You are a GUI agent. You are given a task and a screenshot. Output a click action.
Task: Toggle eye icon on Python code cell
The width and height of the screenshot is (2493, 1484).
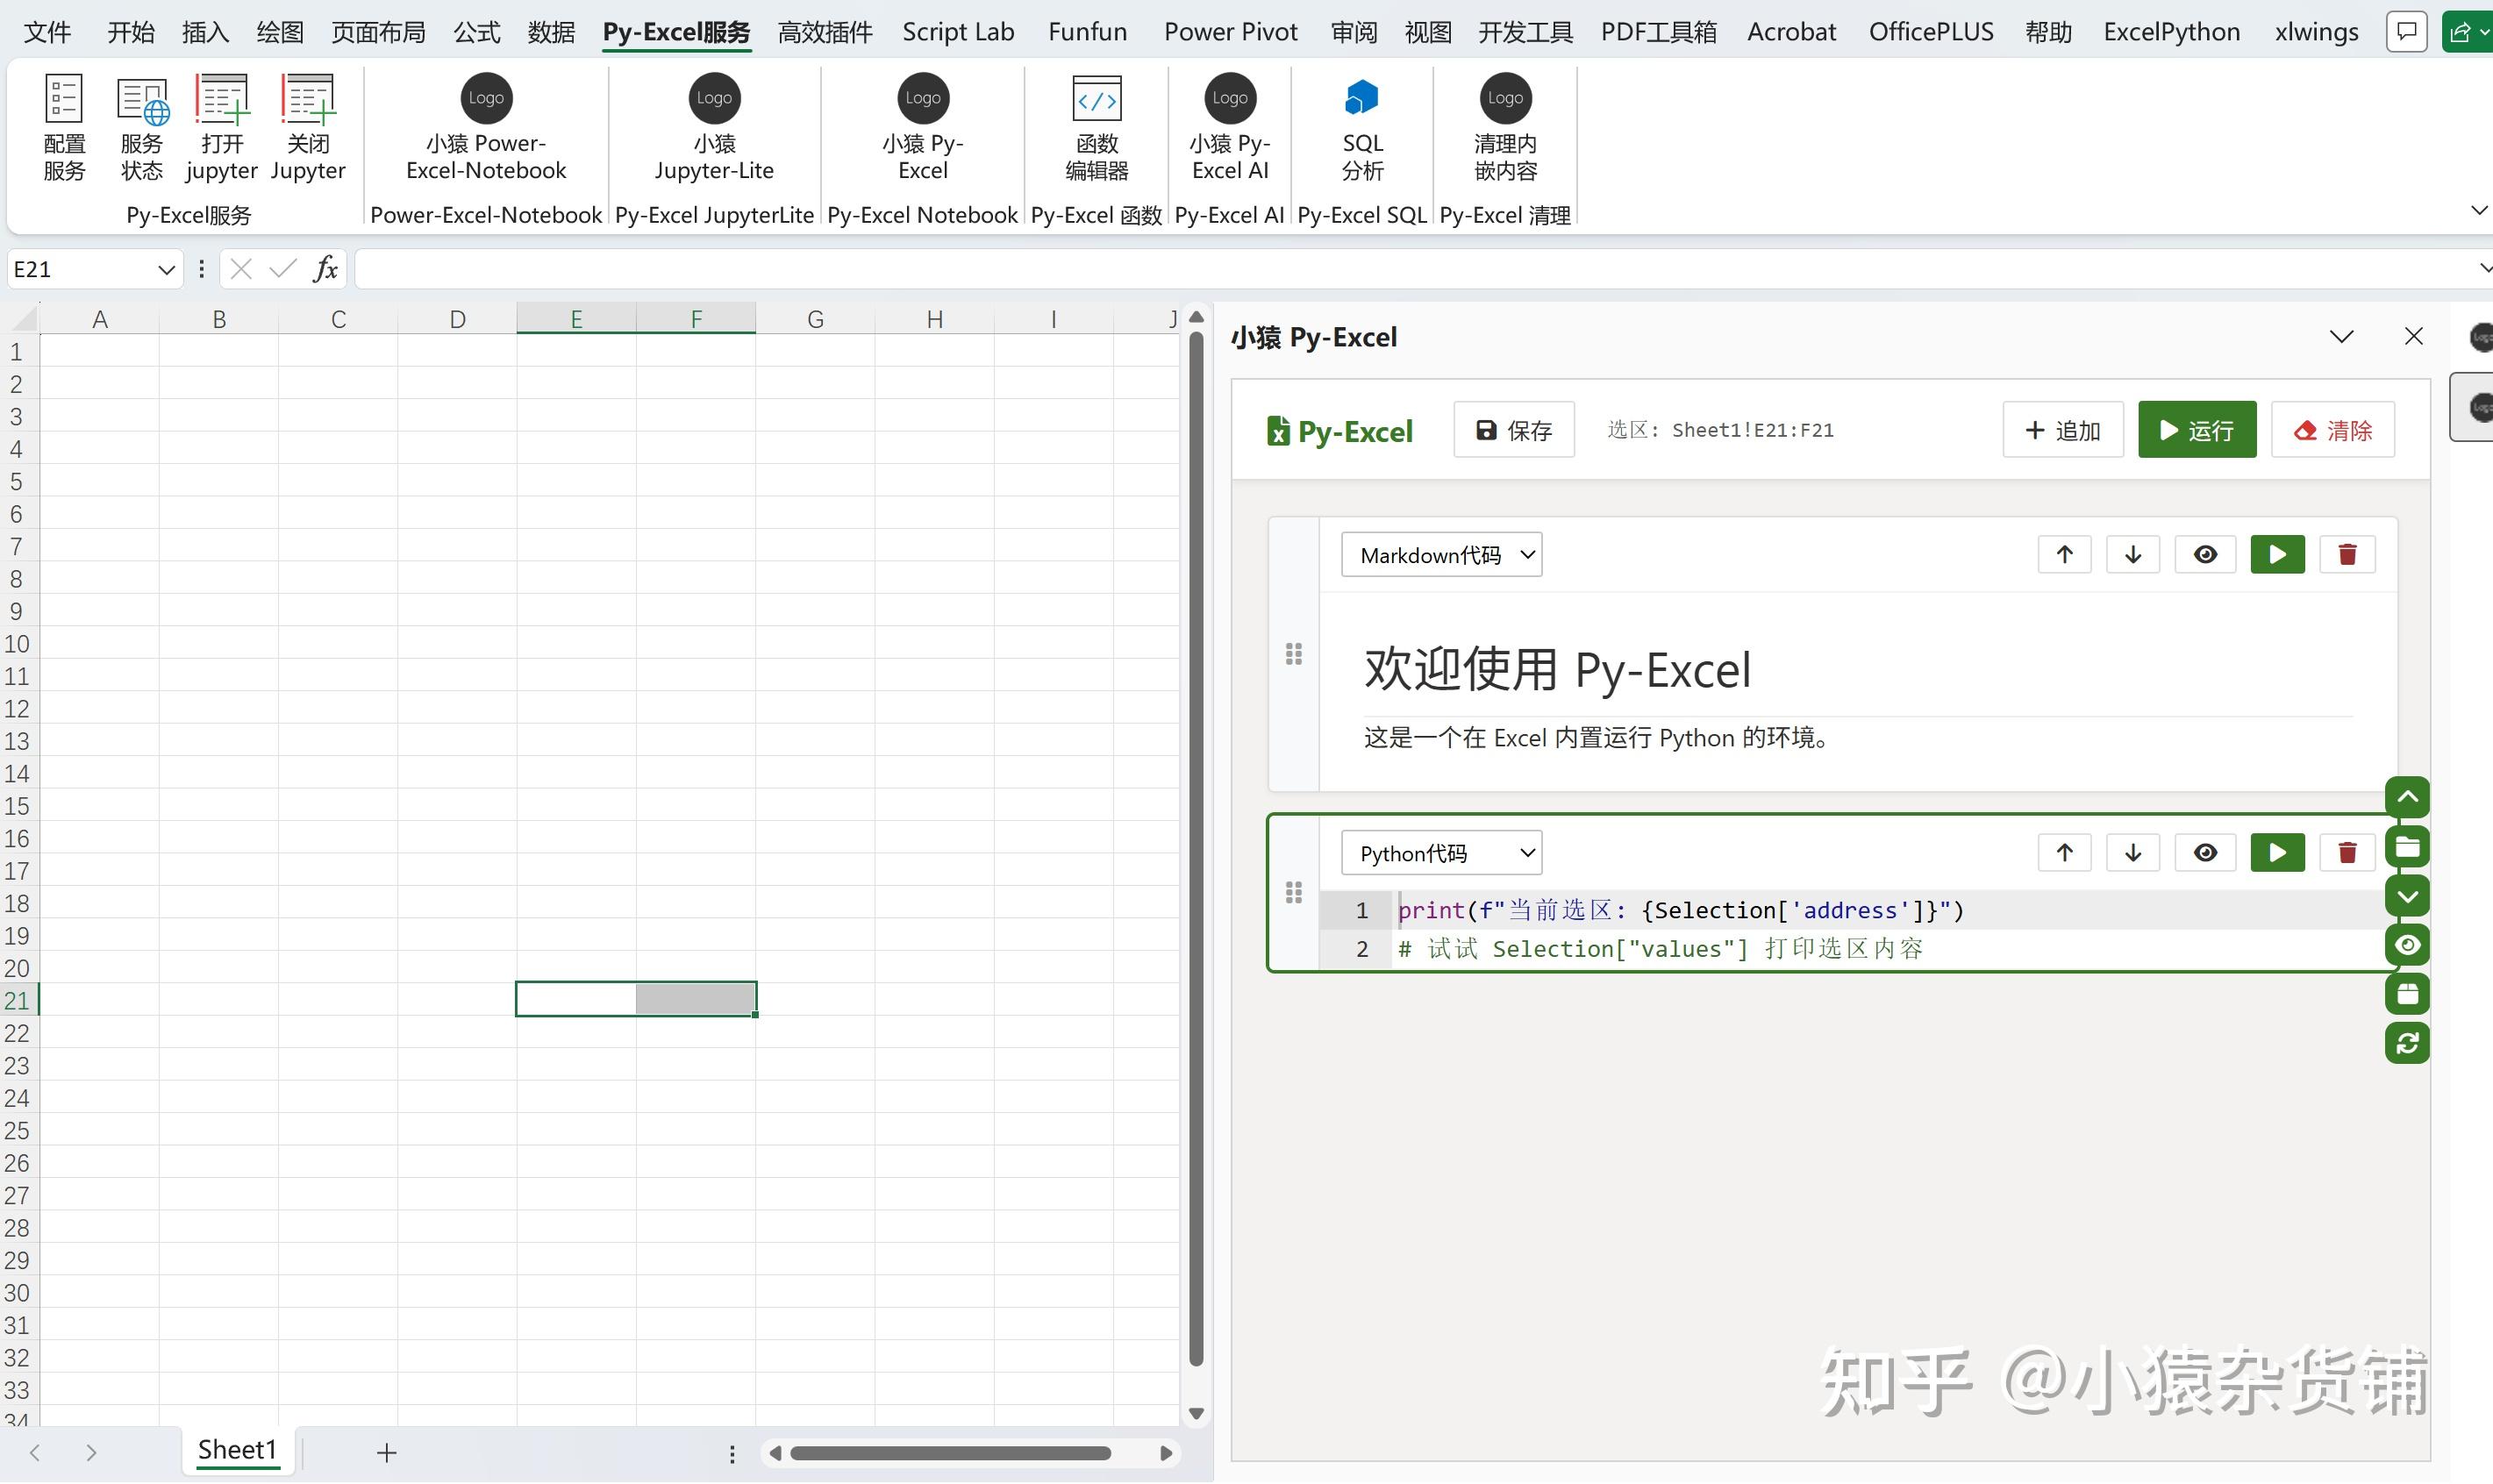click(x=2205, y=853)
